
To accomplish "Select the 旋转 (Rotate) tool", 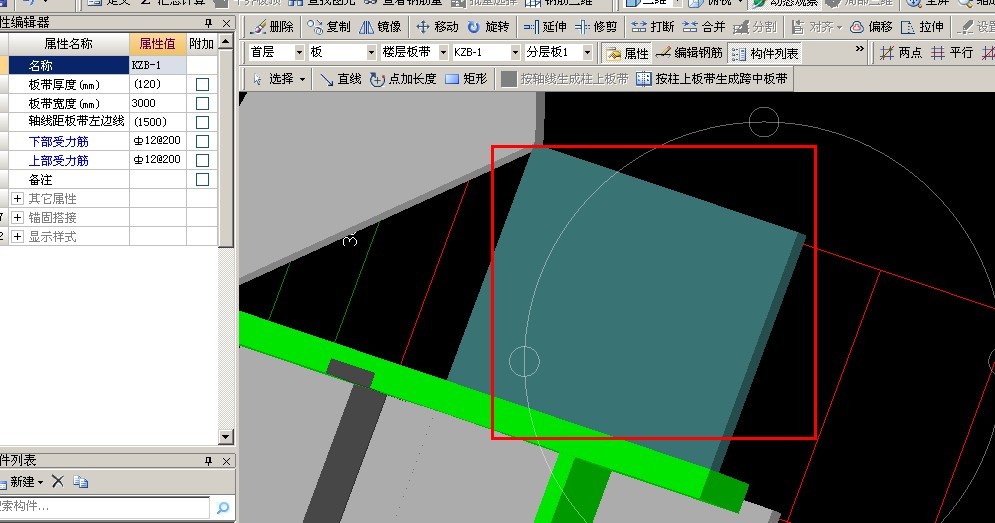I will (488, 27).
